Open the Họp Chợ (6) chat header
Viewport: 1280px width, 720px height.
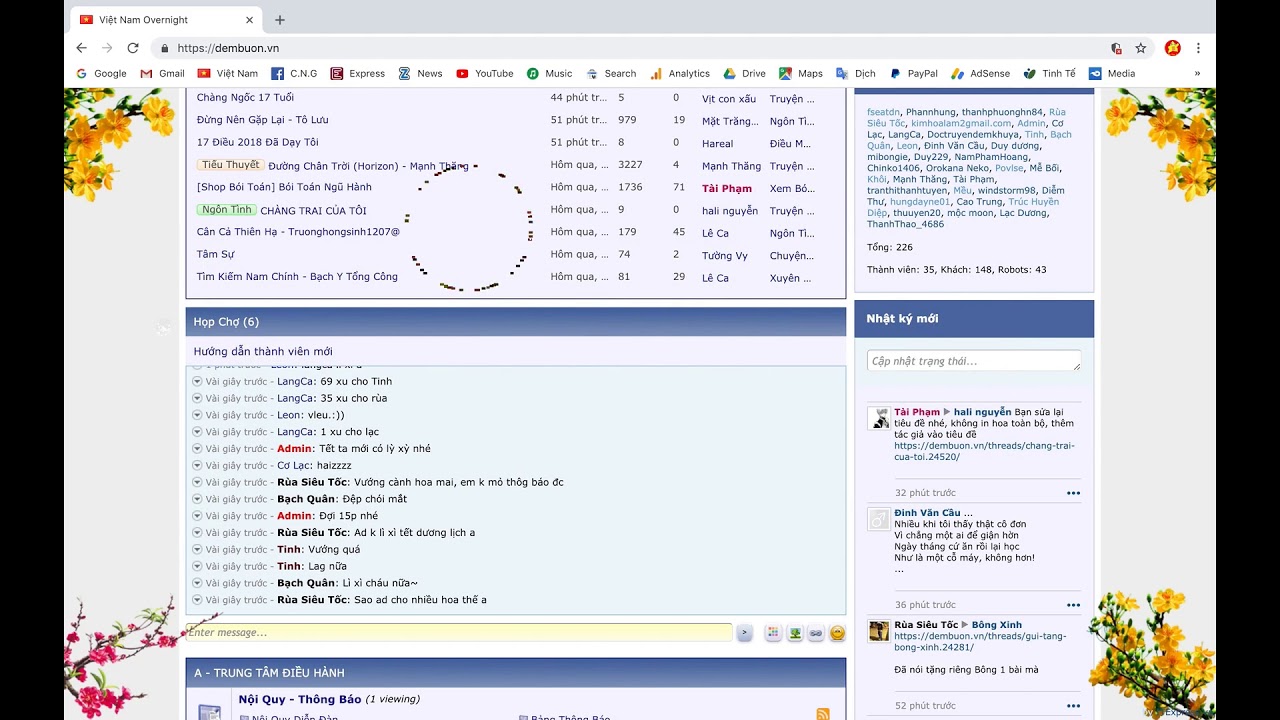pos(226,322)
